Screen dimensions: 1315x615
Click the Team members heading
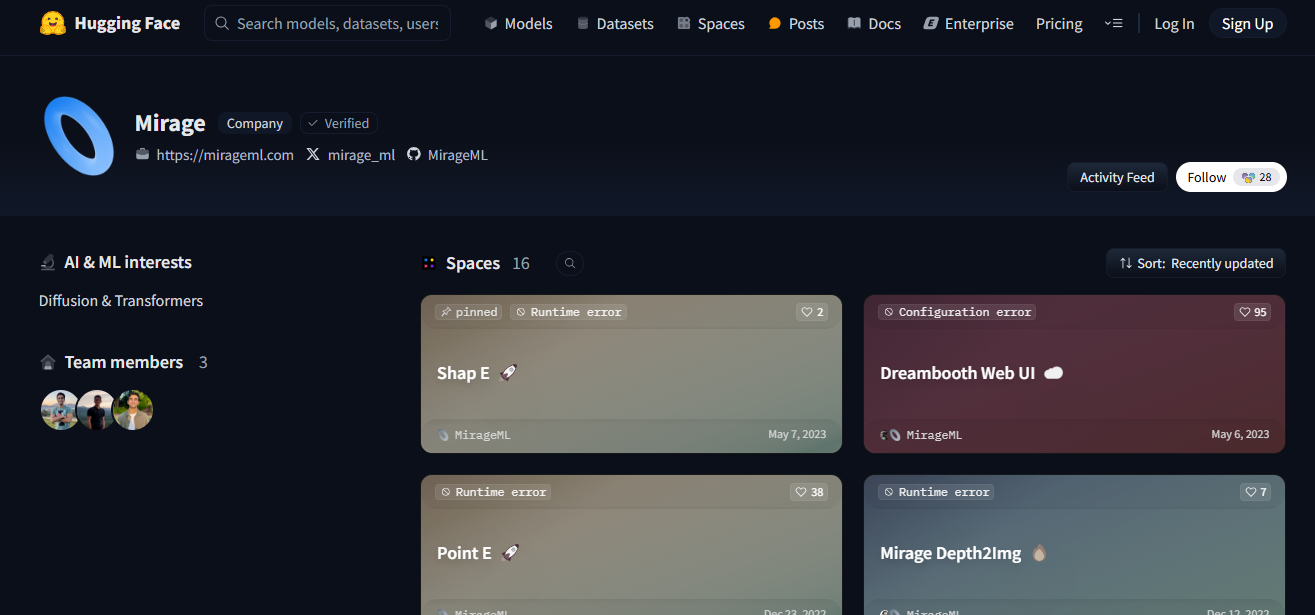point(124,362)
